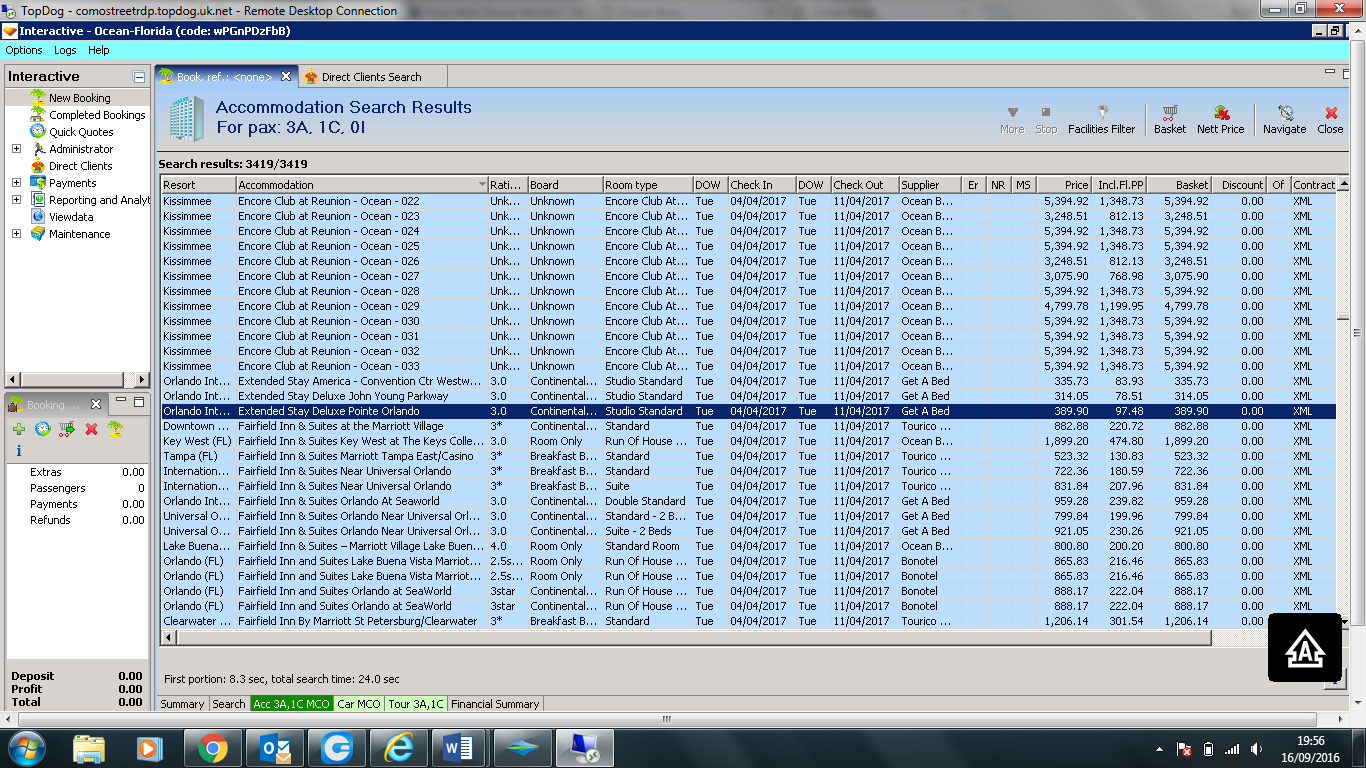Image resolution: width=1366 pixels, height=768 pixels.
Task: Open the Options menu
Action: pyautogui.click(x=24, y=50)
